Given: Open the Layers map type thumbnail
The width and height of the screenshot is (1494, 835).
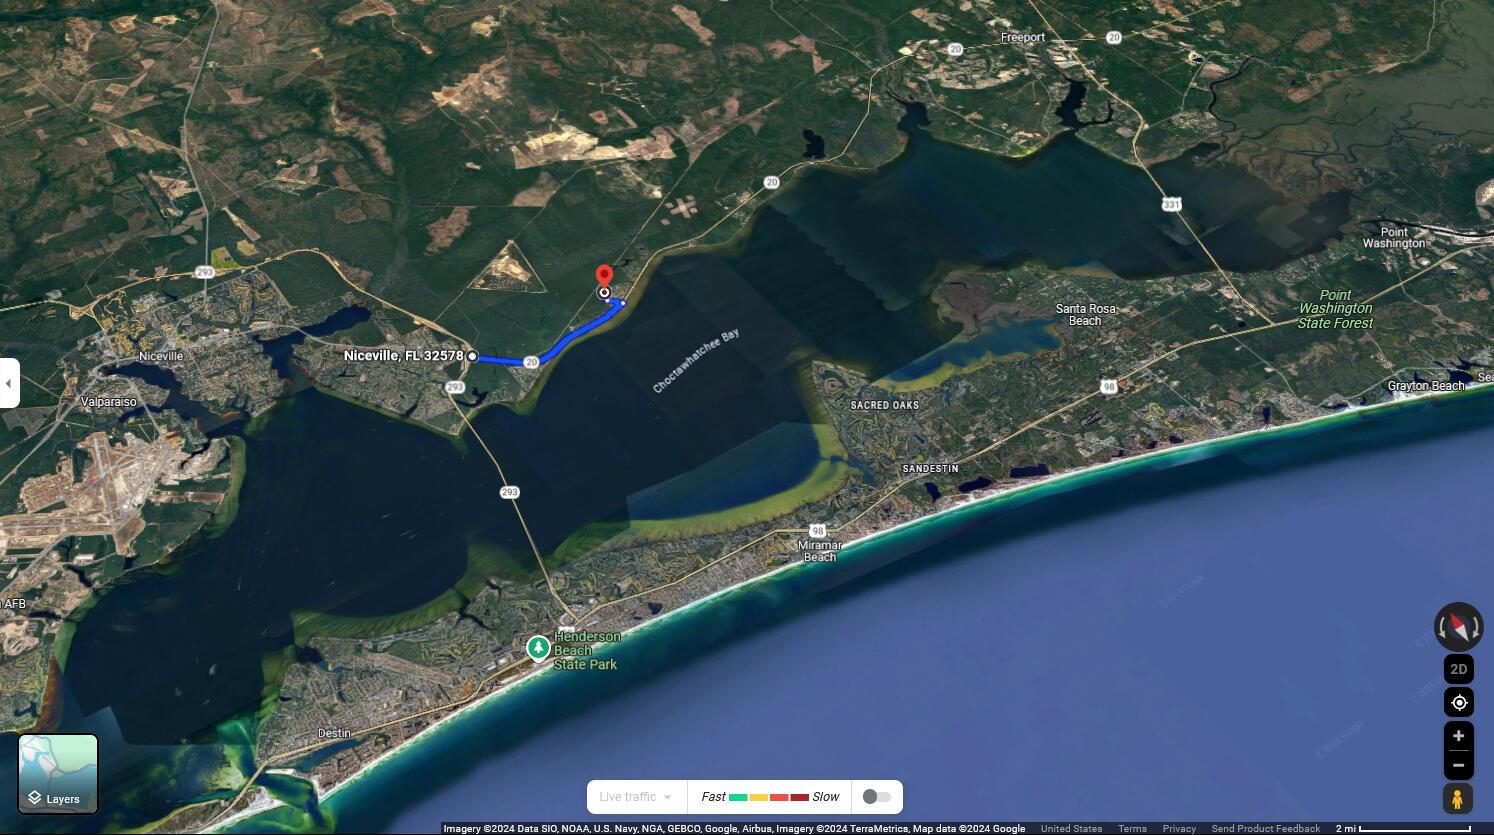Looking at the screenshot, I should [58, 774].
